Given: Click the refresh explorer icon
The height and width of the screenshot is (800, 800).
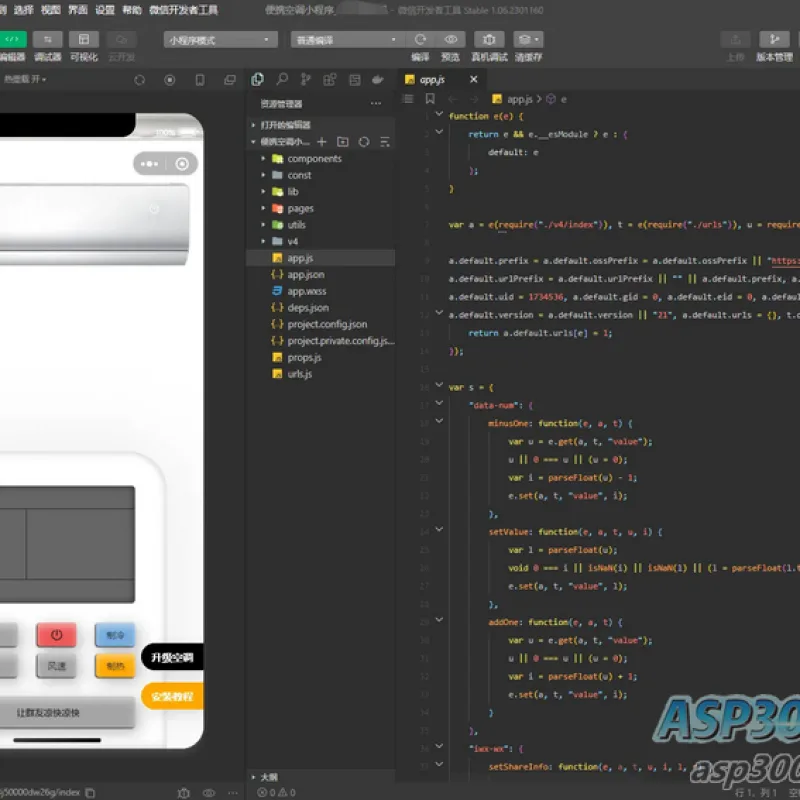Looking at the screenshot, I should [364, 142].
